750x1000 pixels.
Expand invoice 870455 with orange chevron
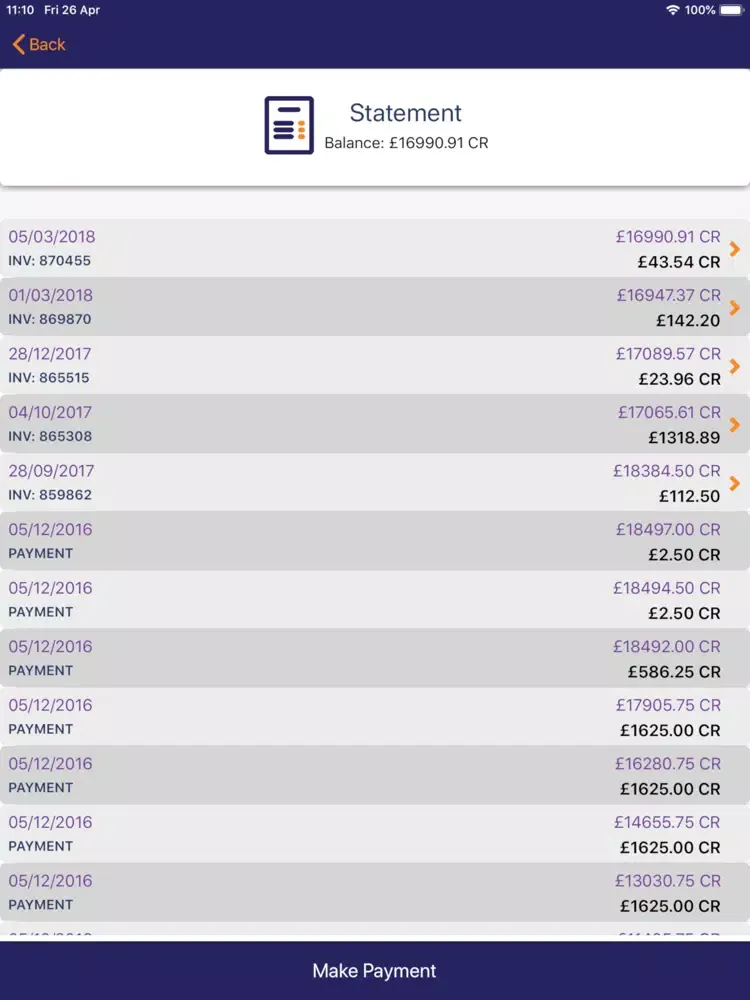(735, 249)
